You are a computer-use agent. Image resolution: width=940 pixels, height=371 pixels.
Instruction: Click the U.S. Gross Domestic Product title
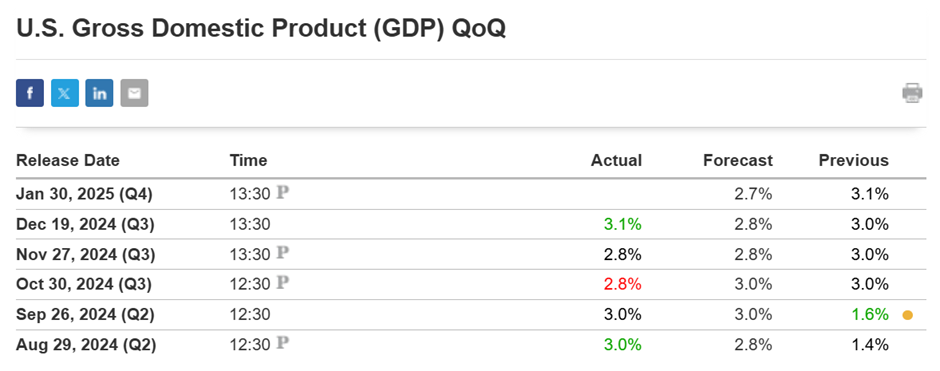point(261,29)
